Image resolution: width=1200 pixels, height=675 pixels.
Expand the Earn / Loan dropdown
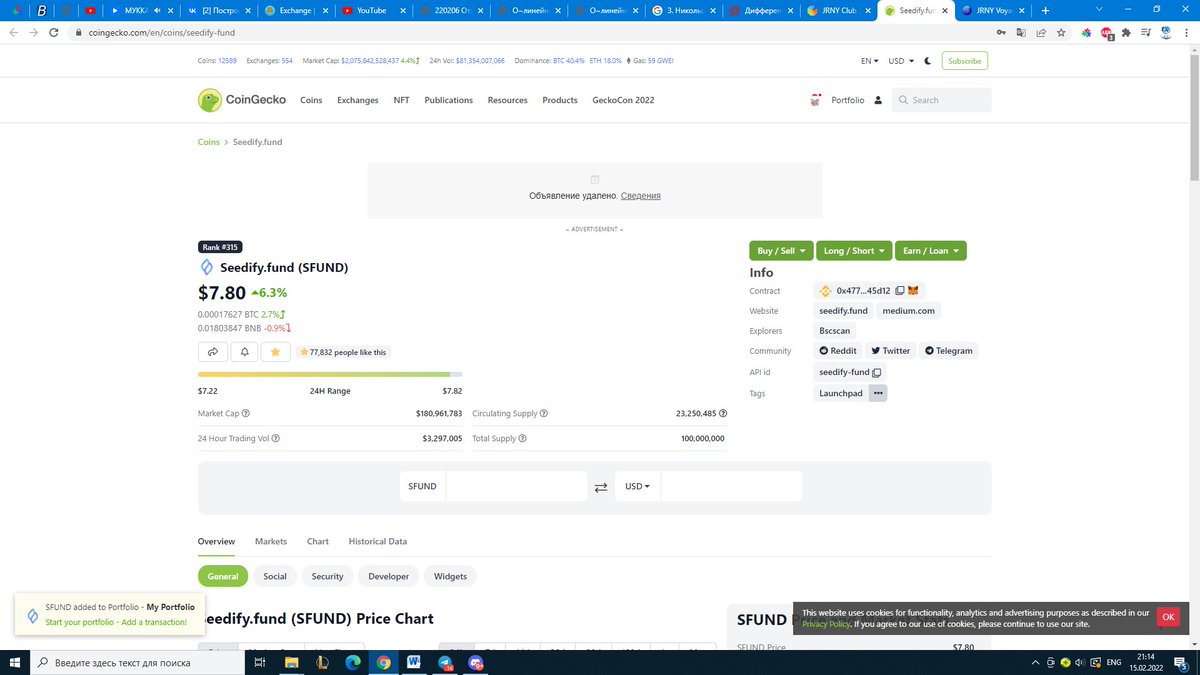[x=931, y=251]
